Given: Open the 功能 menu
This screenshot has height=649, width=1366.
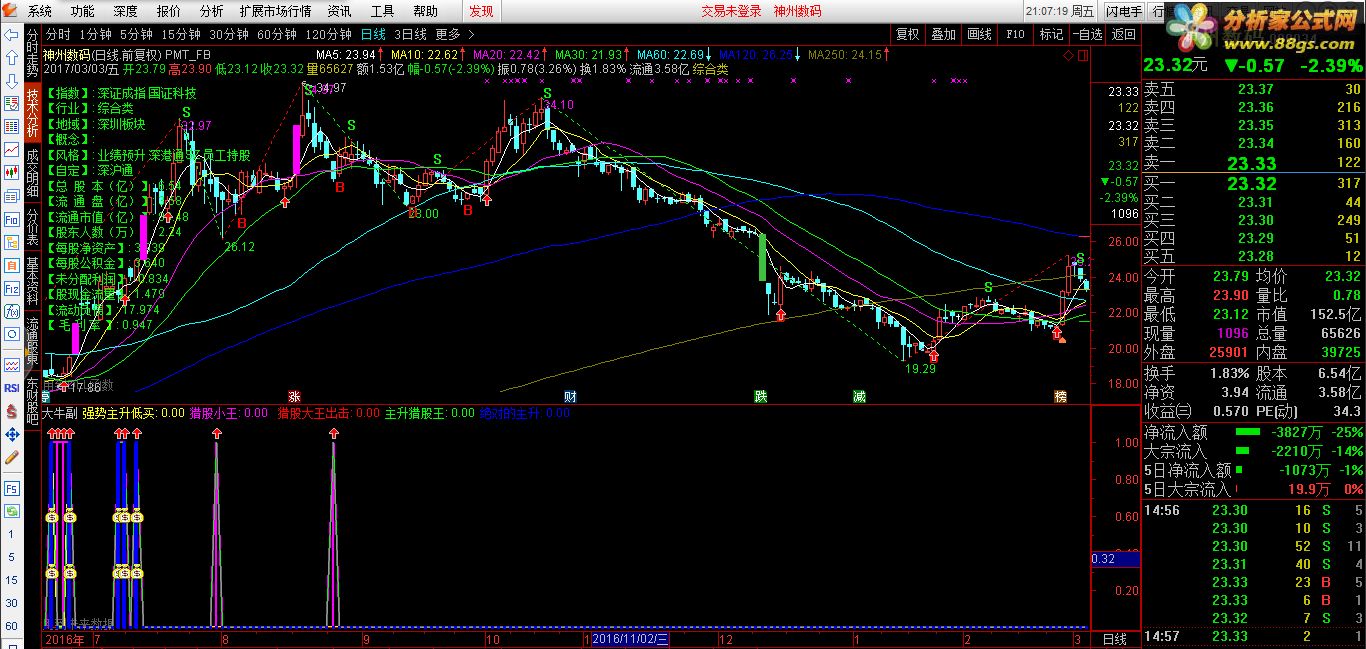Looking at the screenshot, I should click(83, 11).
